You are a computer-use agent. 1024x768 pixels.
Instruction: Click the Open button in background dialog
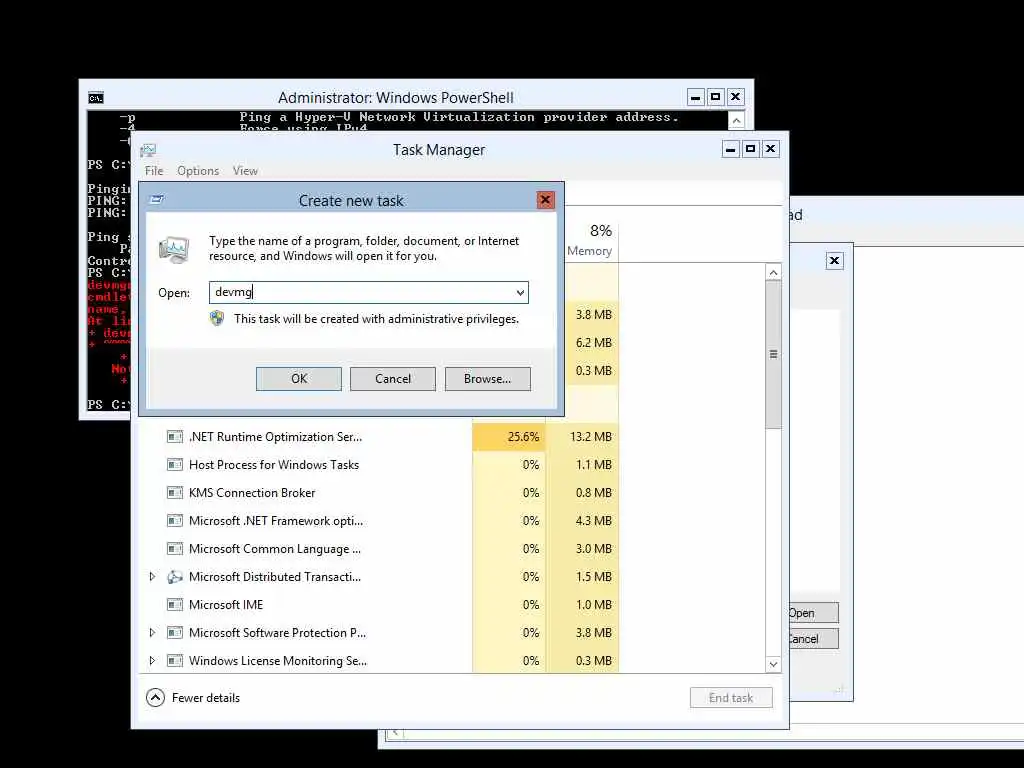[x=813, y=613]
